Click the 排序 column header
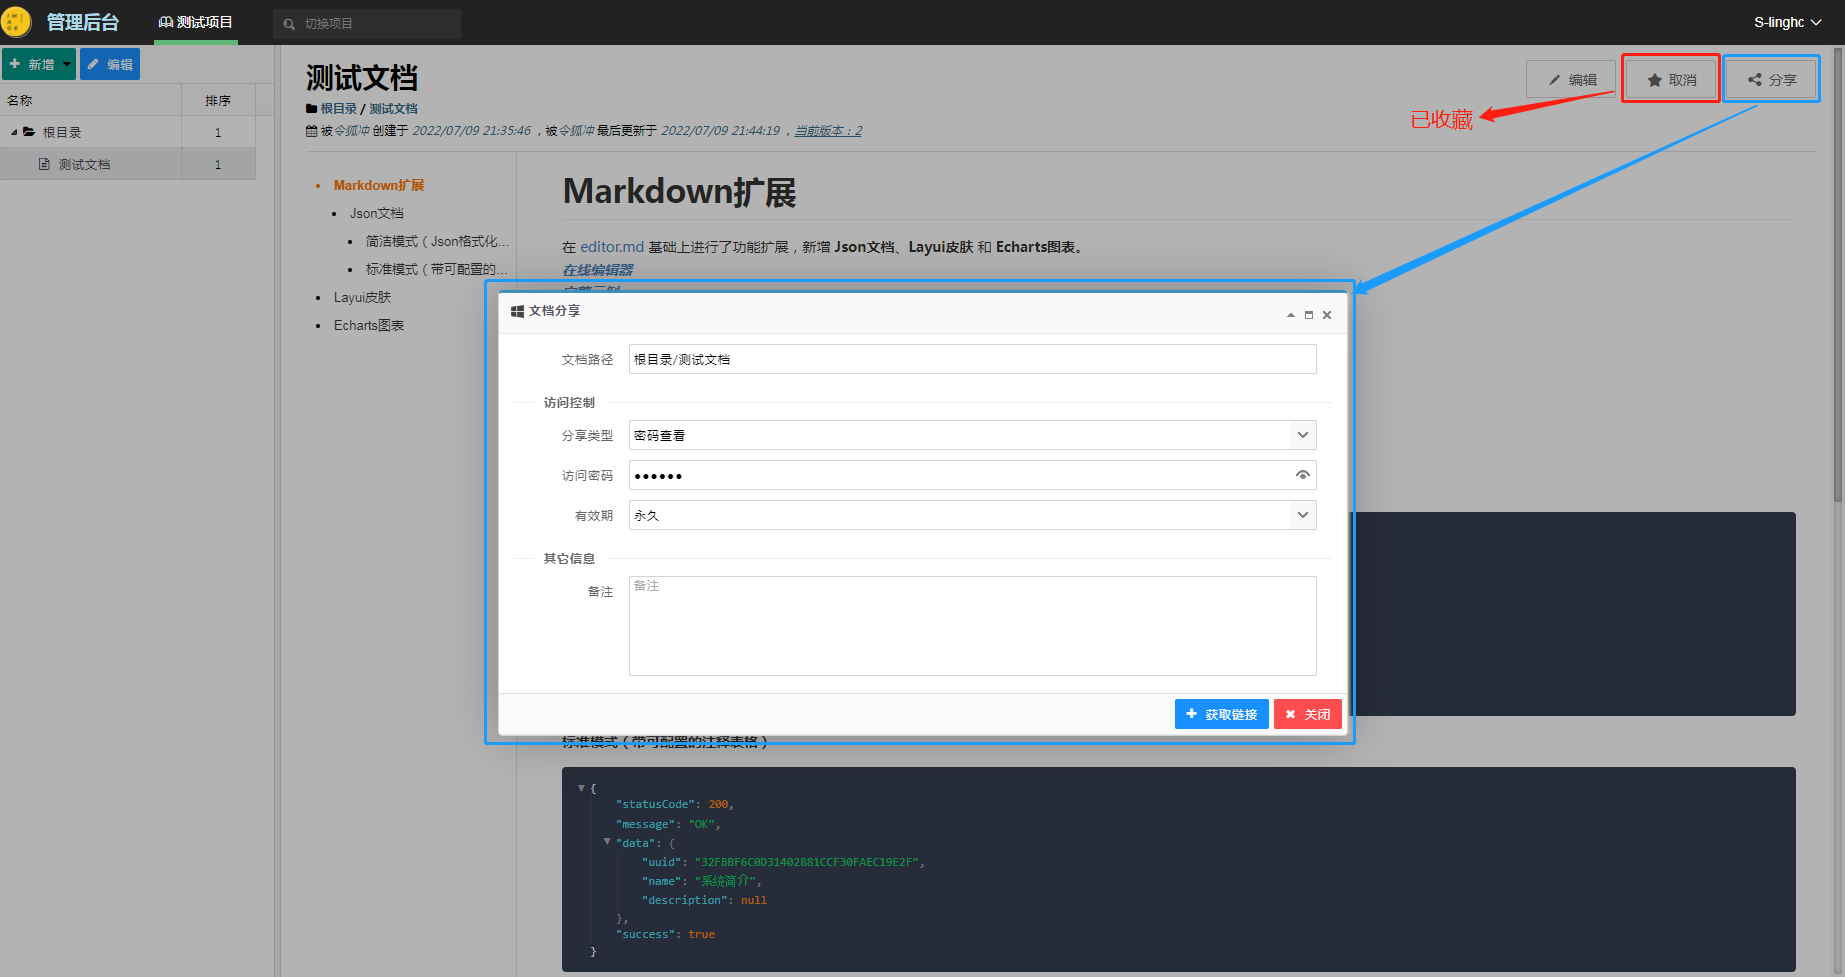Viewport: 1845px width, 977px height. tap(218, 100)
